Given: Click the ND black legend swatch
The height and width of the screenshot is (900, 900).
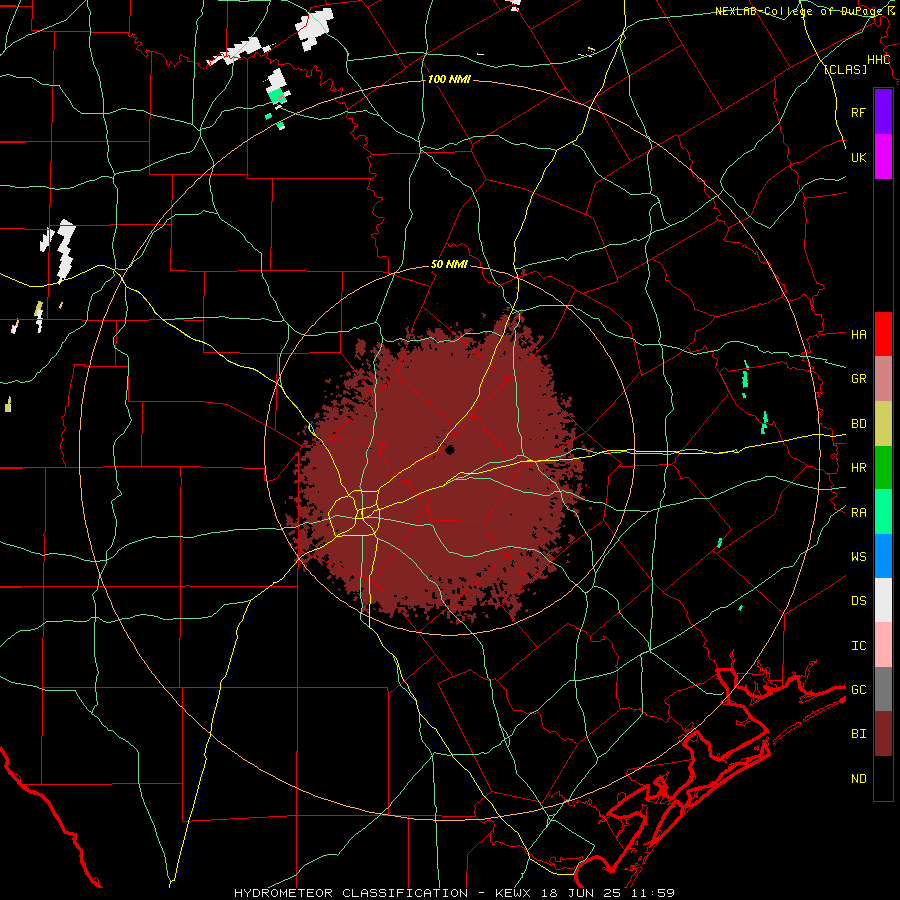Looking at the screenshot, I should [883, 778].
